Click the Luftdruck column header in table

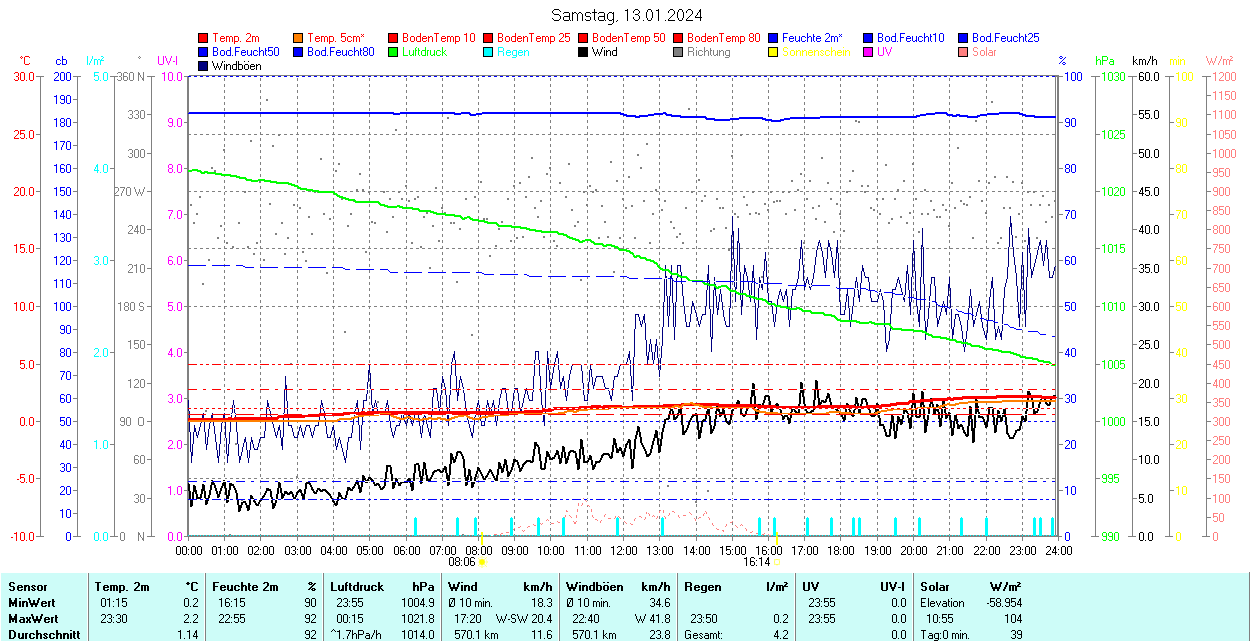356,587
